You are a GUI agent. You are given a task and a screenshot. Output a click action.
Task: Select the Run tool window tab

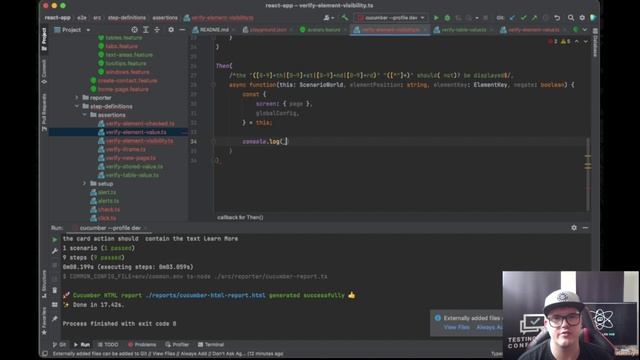tap(82, 344)
